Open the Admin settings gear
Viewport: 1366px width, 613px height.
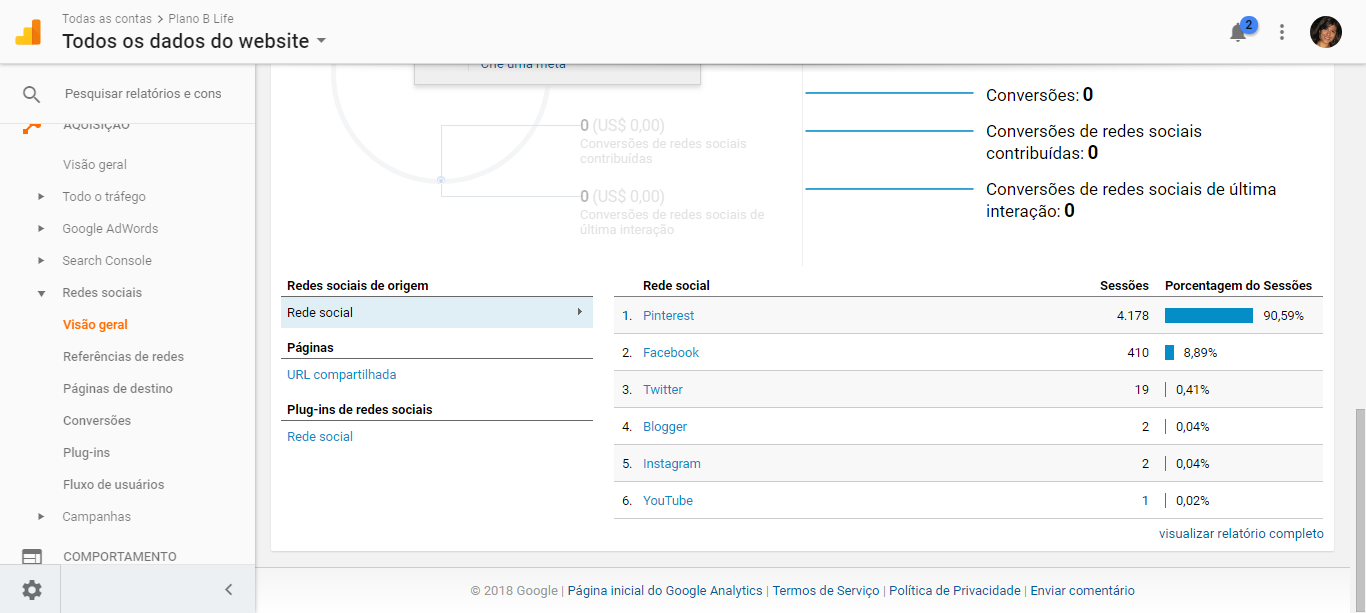pos(32,590)
